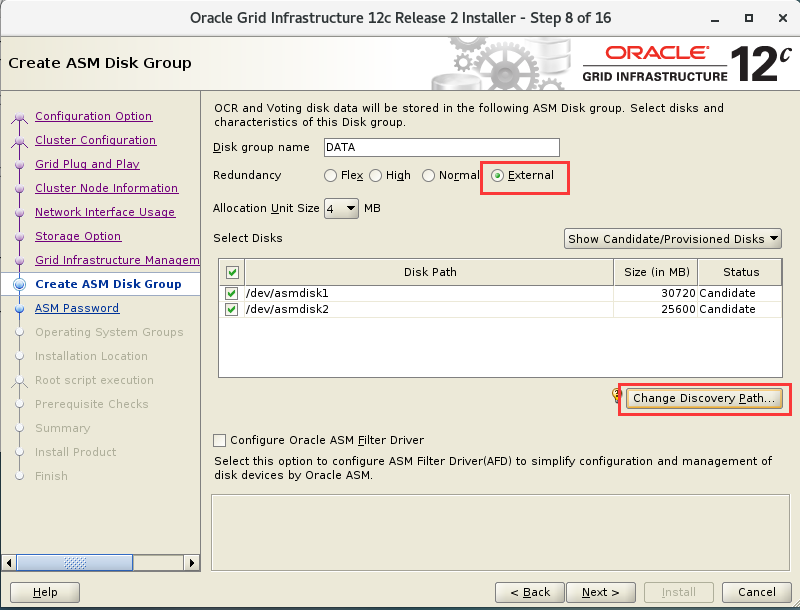Click the 30720 size cell
The image size is (800, 610).
(656, 293)
